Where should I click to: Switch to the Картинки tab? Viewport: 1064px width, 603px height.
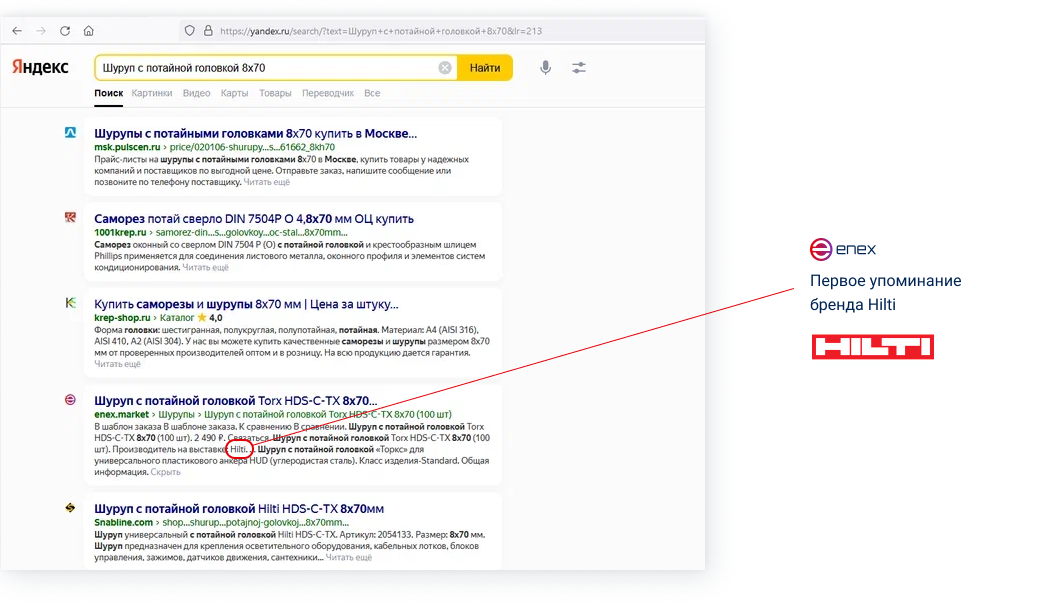[152, 93]
